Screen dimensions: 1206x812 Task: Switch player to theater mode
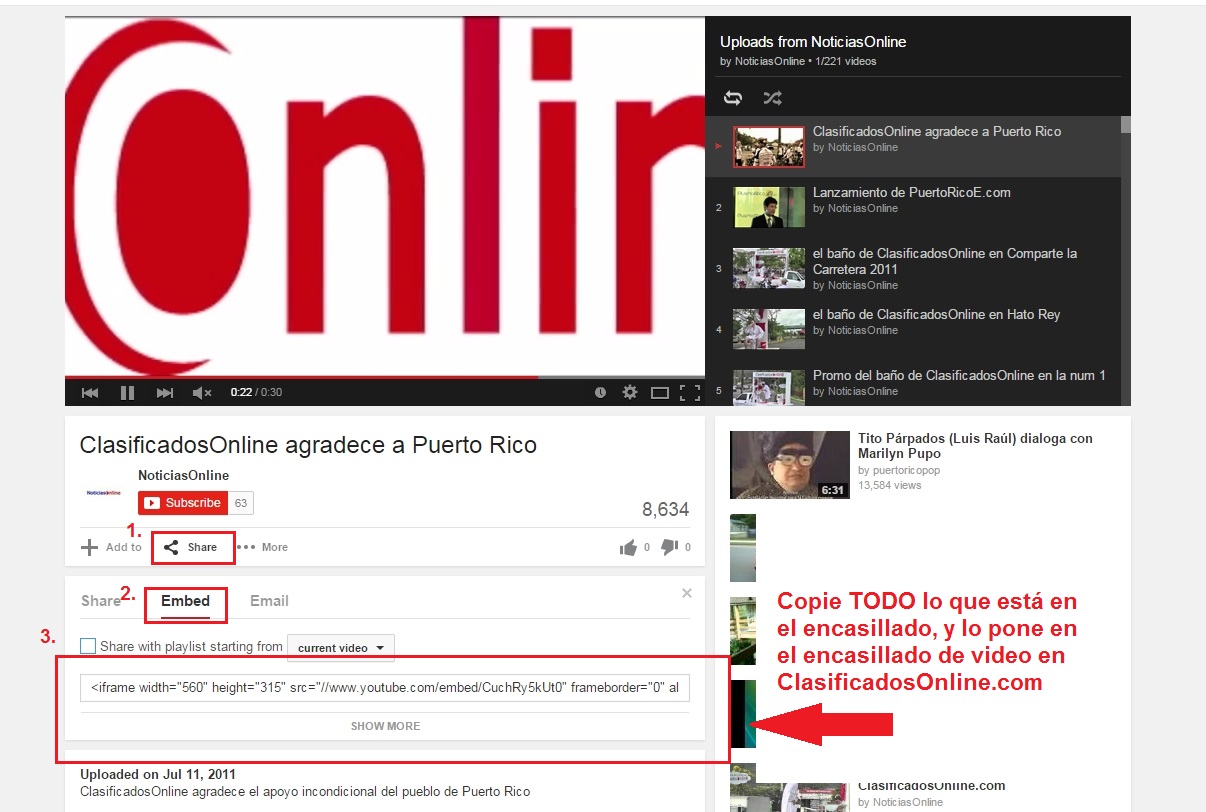(x=659, y=393)
